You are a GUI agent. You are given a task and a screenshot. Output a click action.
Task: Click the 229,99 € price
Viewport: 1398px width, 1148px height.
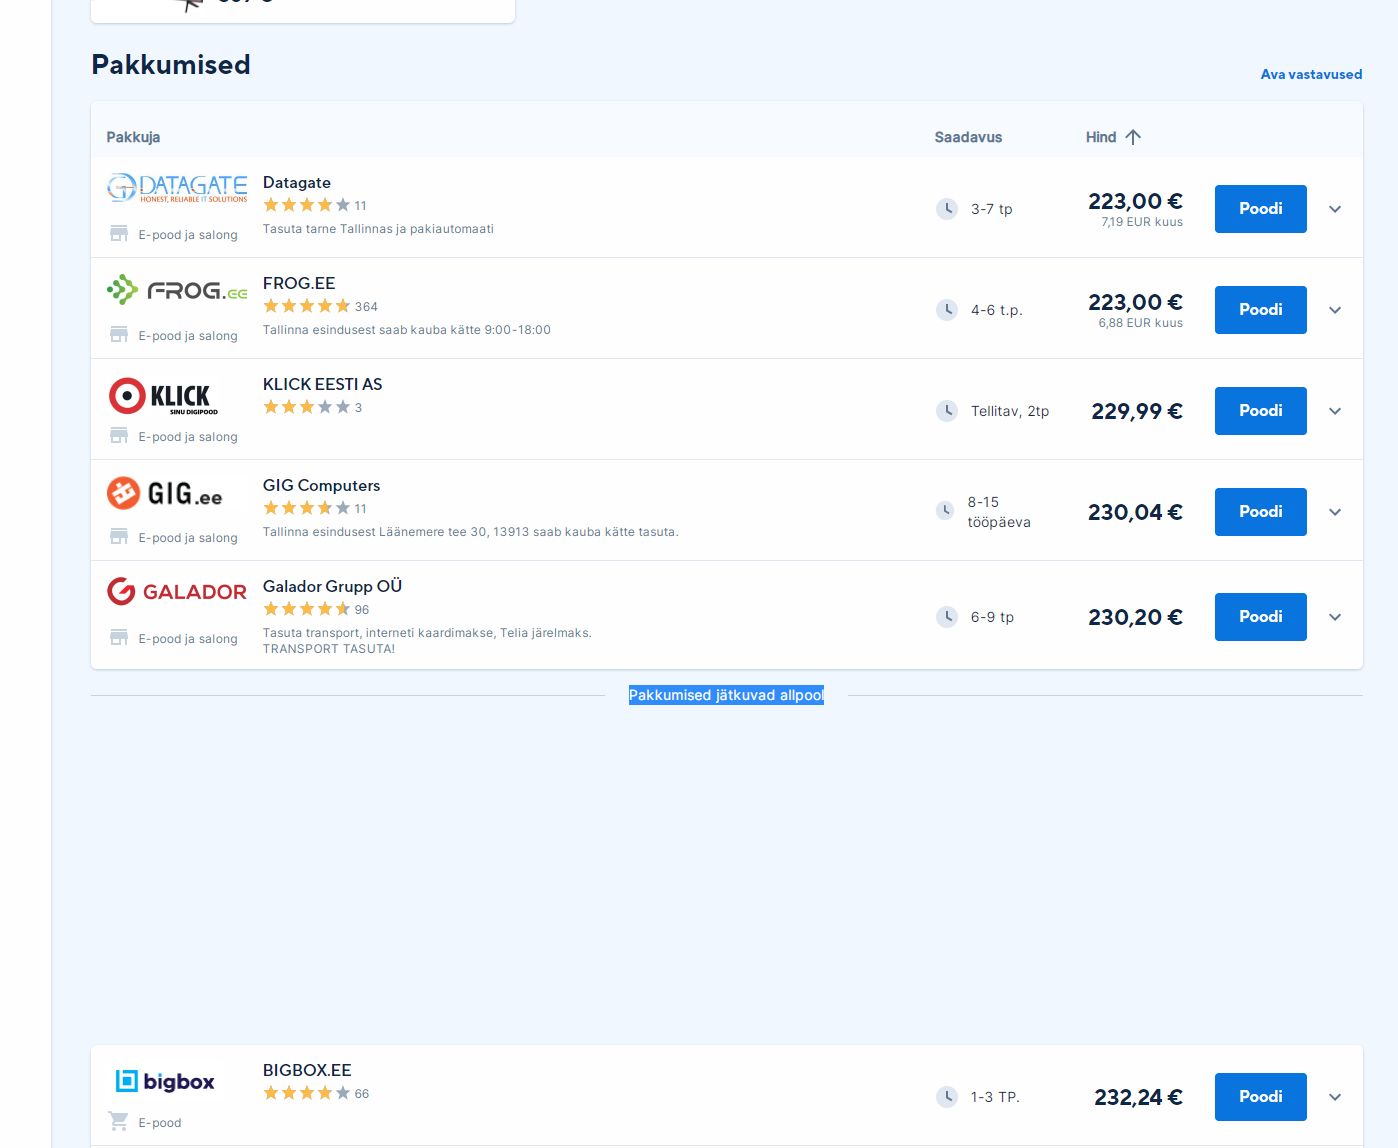(x=1137, y=411)
